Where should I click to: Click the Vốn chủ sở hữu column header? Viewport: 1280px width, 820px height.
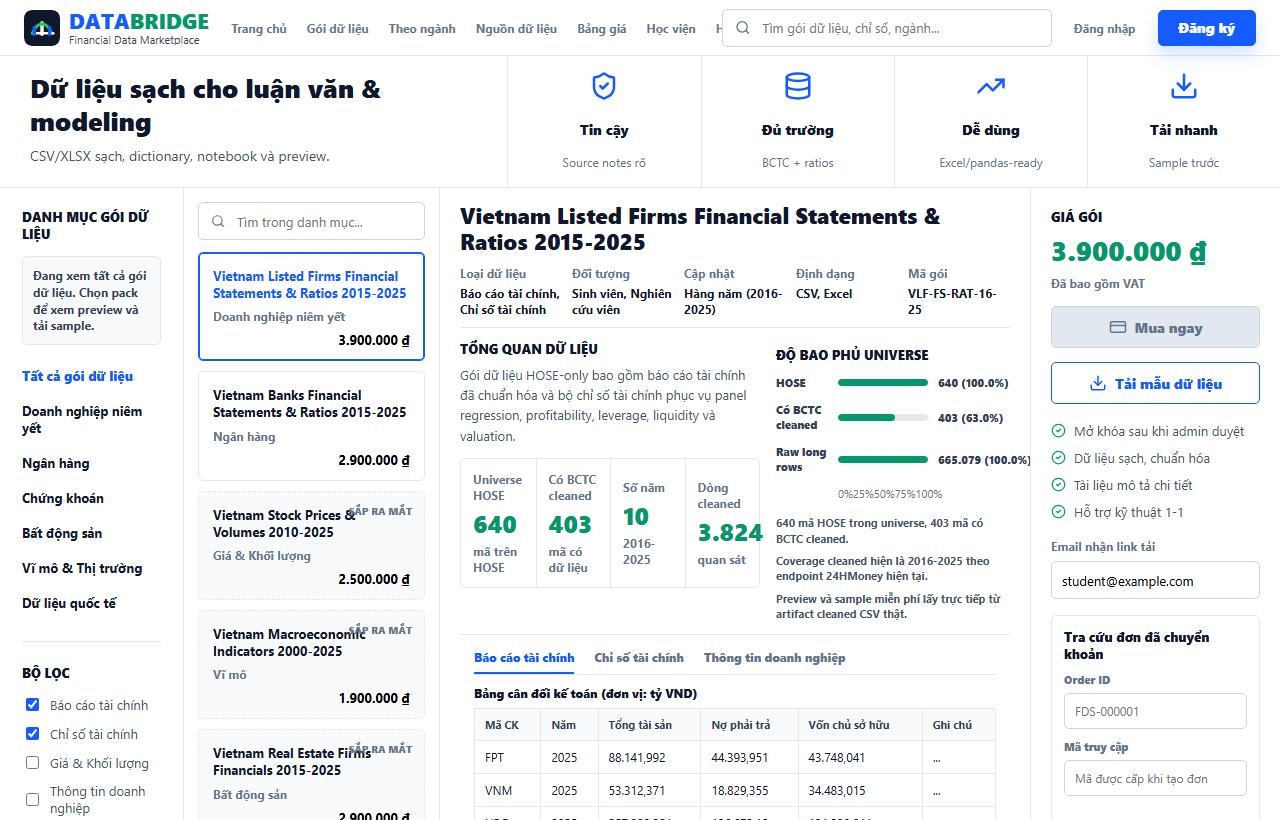[x=860, y=725]
